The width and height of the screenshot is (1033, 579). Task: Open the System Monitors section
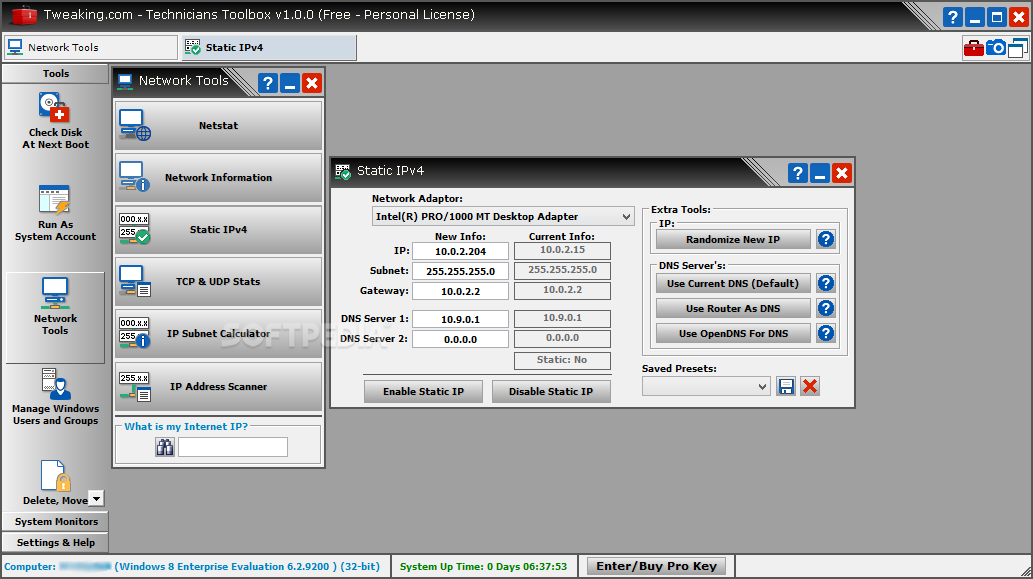coord(55,522)
